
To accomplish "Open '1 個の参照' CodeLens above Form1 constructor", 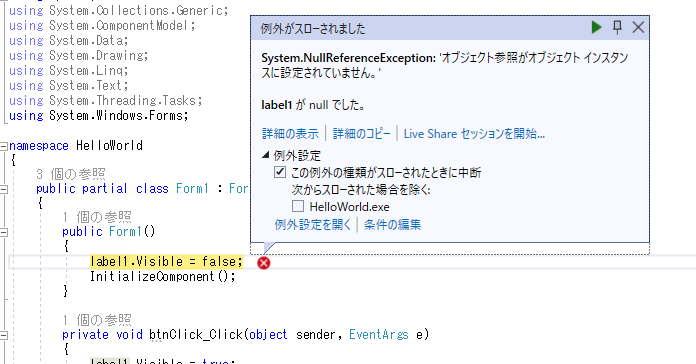I will click(97, 217).
